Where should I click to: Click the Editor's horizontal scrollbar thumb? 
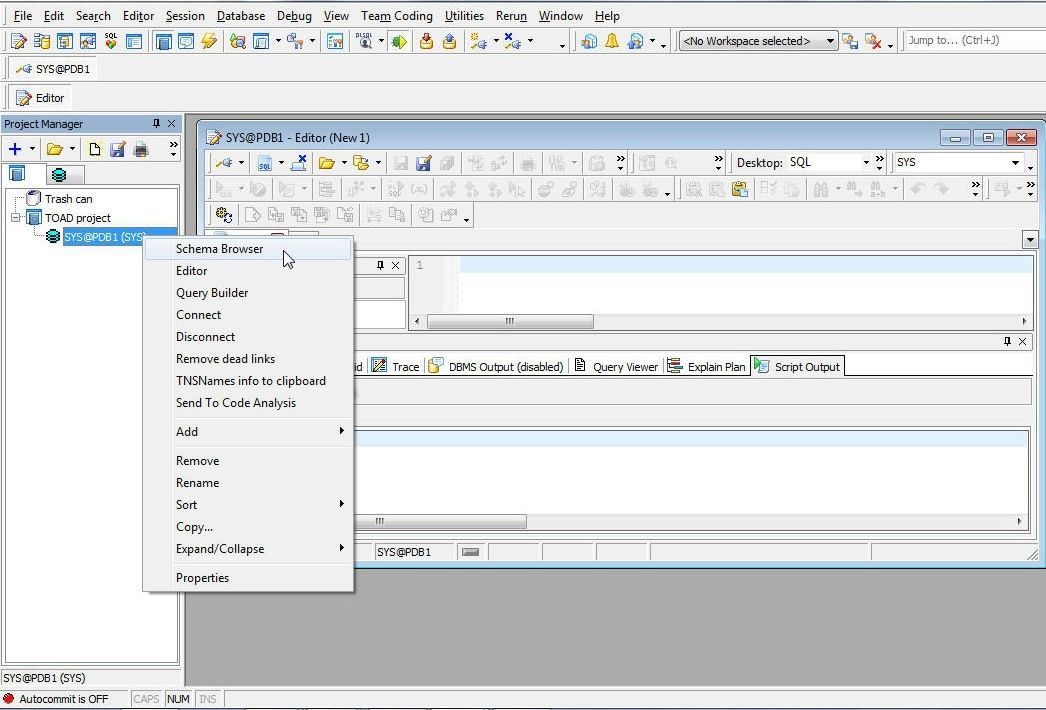(x=510, y=322)
